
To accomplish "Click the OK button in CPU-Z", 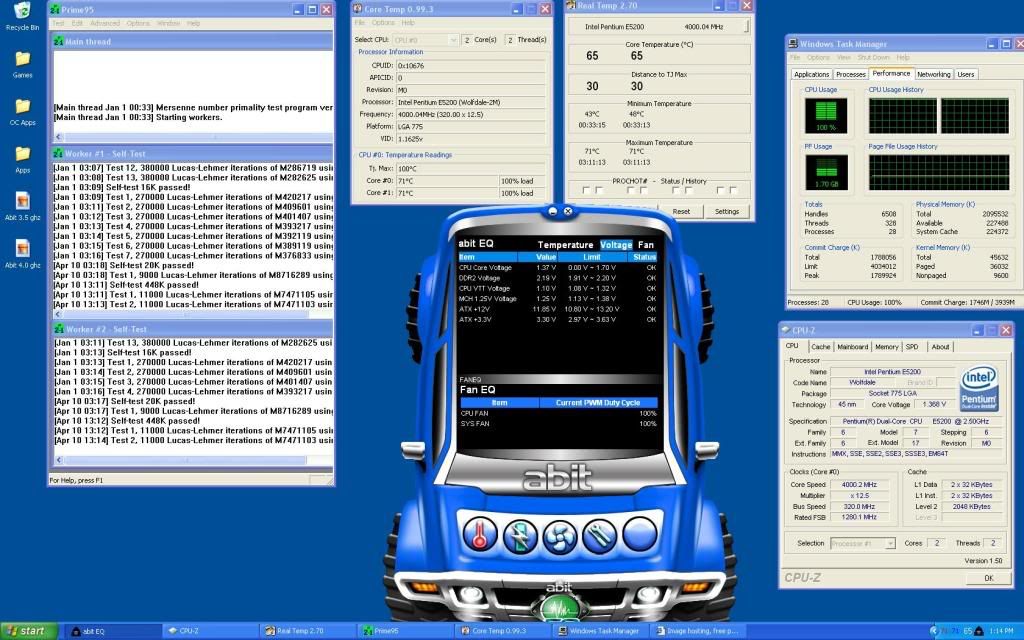I will pyautogui.click(x=988, y=578).
